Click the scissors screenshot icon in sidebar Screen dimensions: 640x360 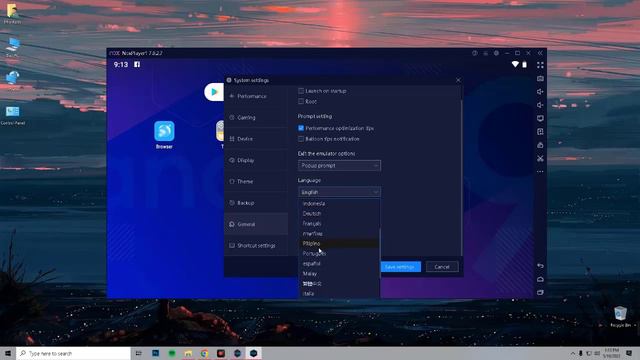540,158
